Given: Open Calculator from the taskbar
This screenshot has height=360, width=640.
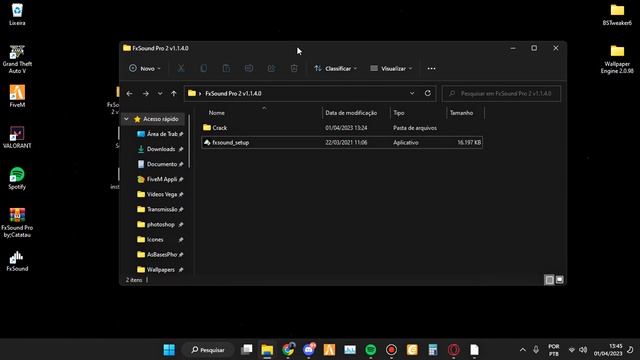Looking at the screenshot, I should (433, 350).
